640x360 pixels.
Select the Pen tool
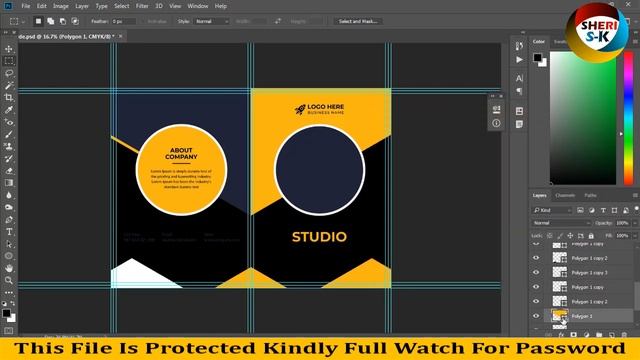click(x=9, y=220)
